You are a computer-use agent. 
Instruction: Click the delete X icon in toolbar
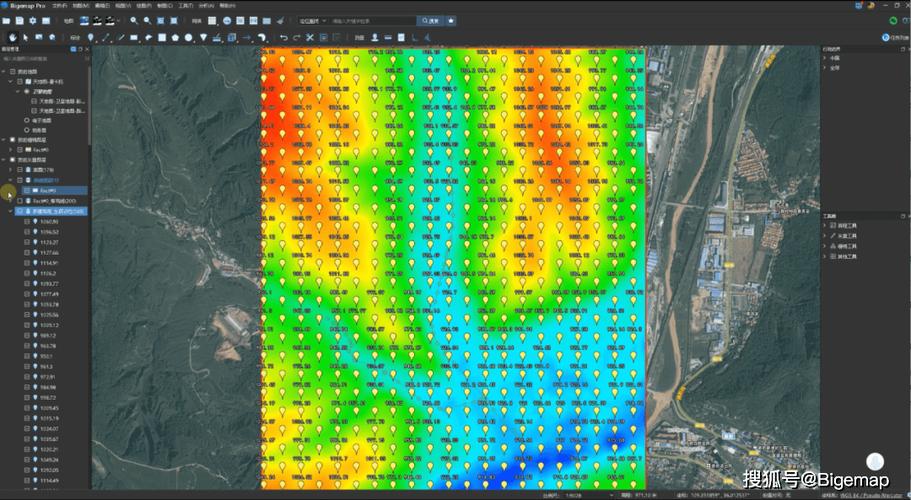click(x=310, y=37)
